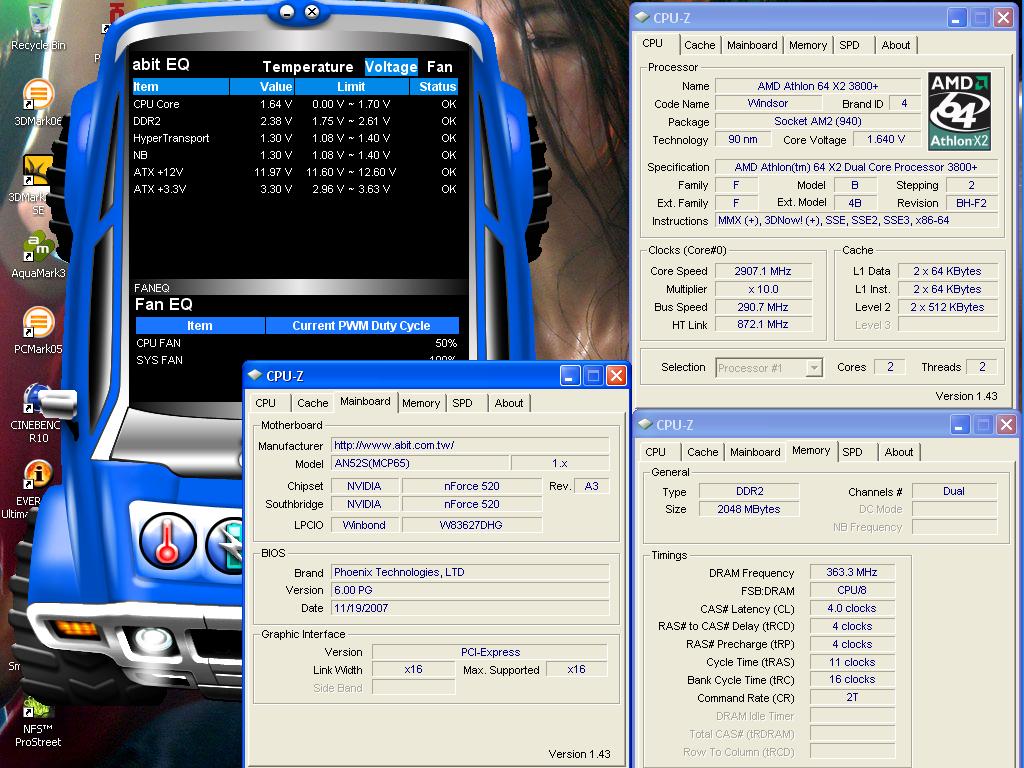This screenshot has height=768, width=1024.
Task: Click the thermometer temperature button on abit EQ
Action: [167, 541]
